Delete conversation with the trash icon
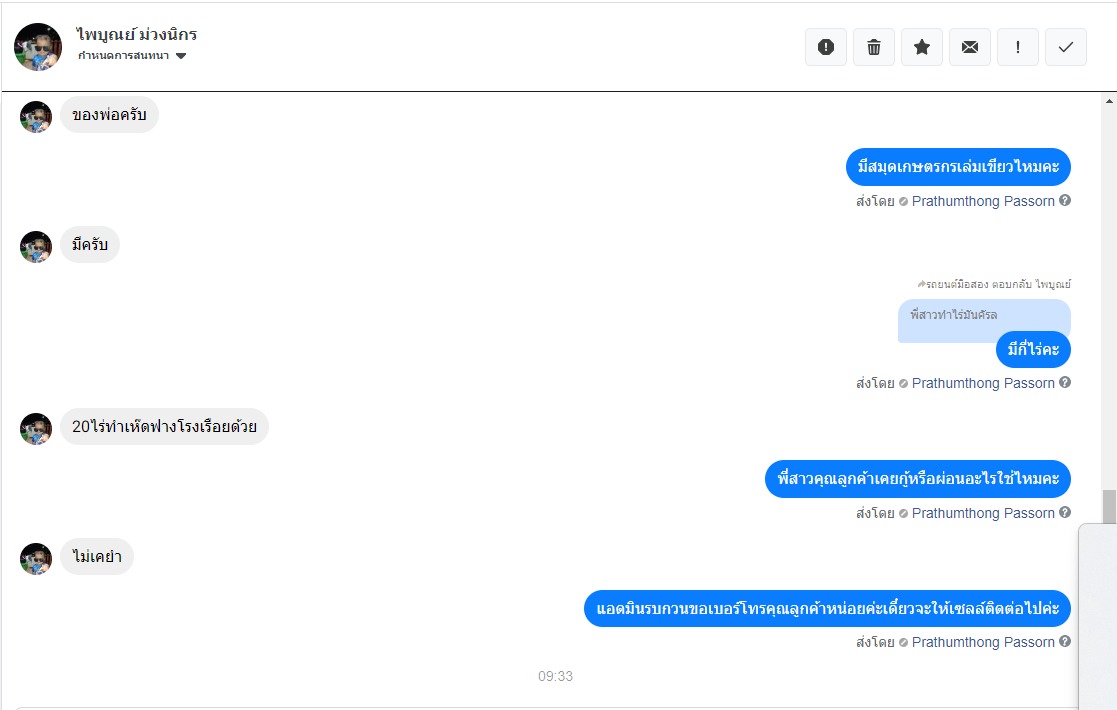1117x710 pixels. tap(874, 47)
